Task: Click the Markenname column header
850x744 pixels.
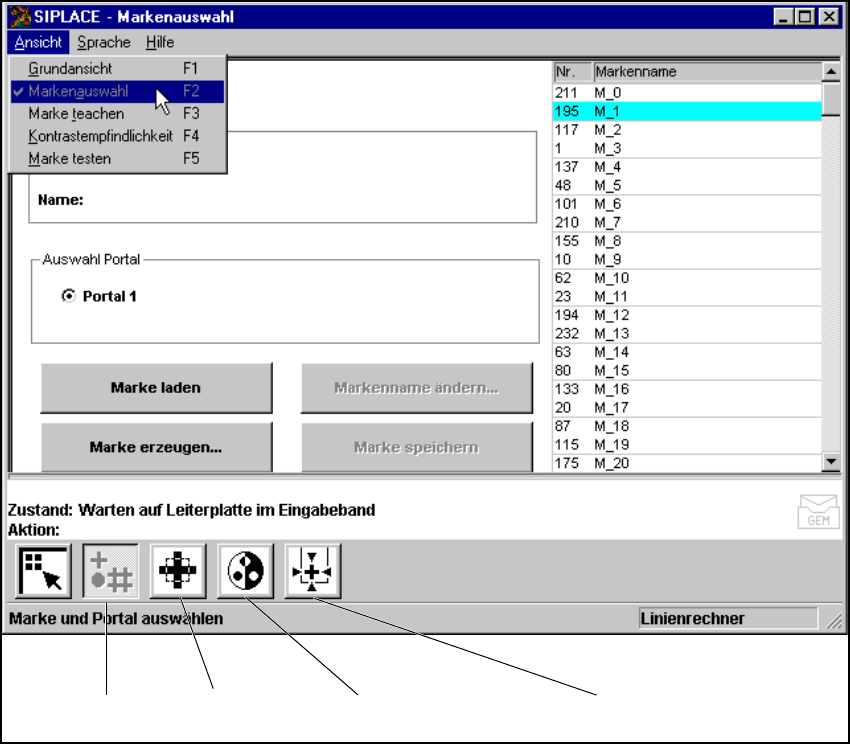Action: click(707, 72)
